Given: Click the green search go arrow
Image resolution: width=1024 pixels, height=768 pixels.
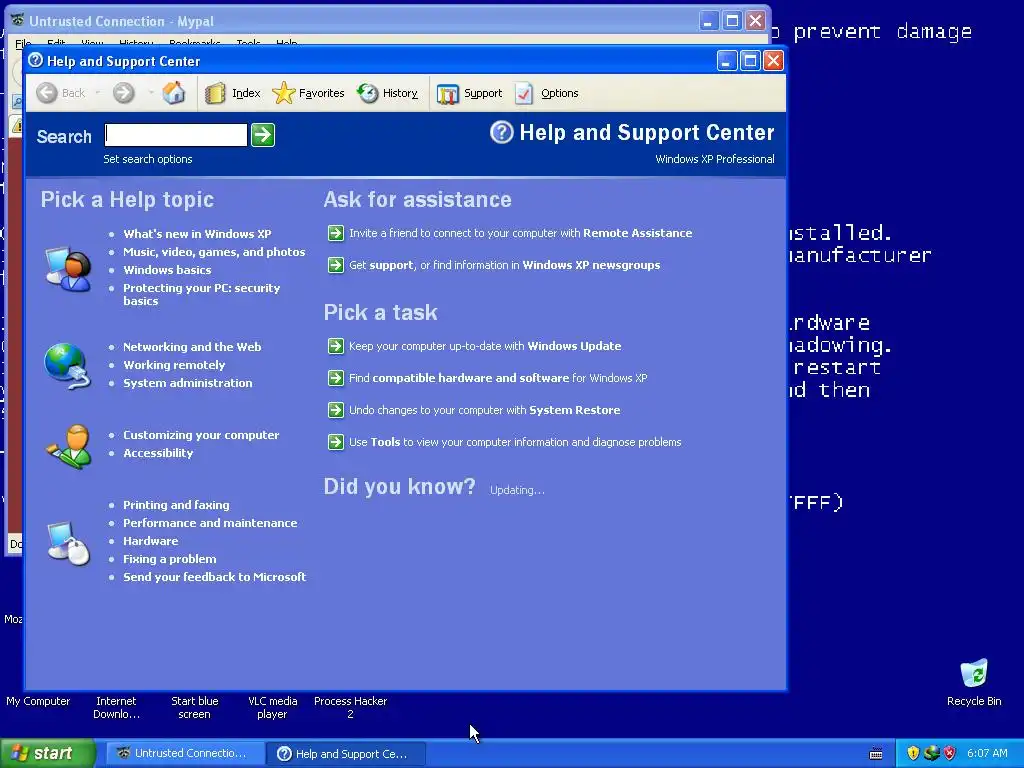Looking at the screenshot, I should click(263, 135).
